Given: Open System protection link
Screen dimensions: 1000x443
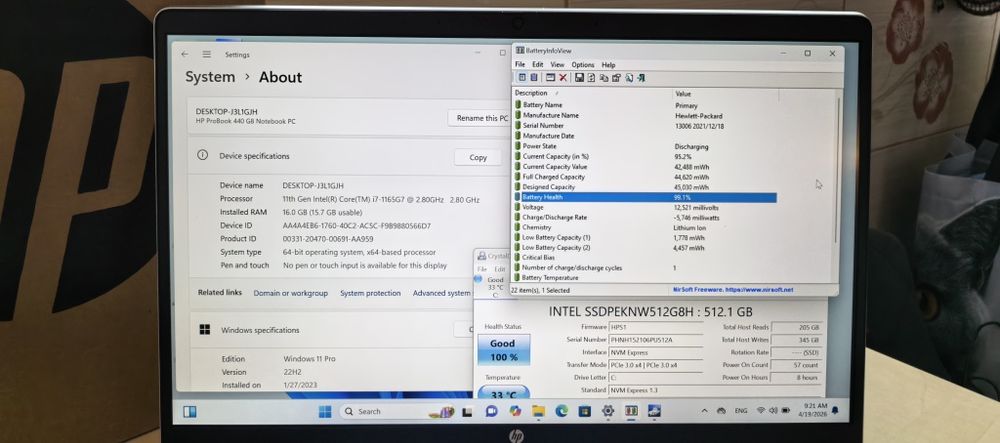Looking at the screenshot, I should pyautogui.click(x=371, y=293).
